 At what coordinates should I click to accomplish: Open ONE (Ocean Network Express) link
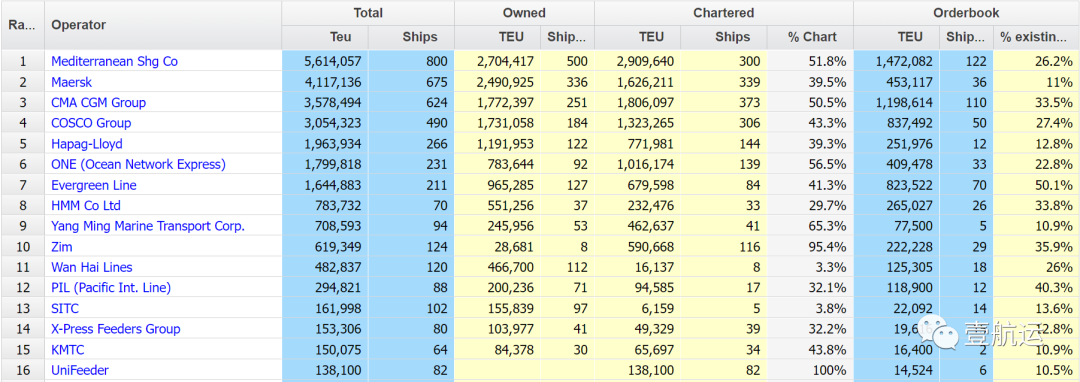pyautogui.click(x=138, y=165)
